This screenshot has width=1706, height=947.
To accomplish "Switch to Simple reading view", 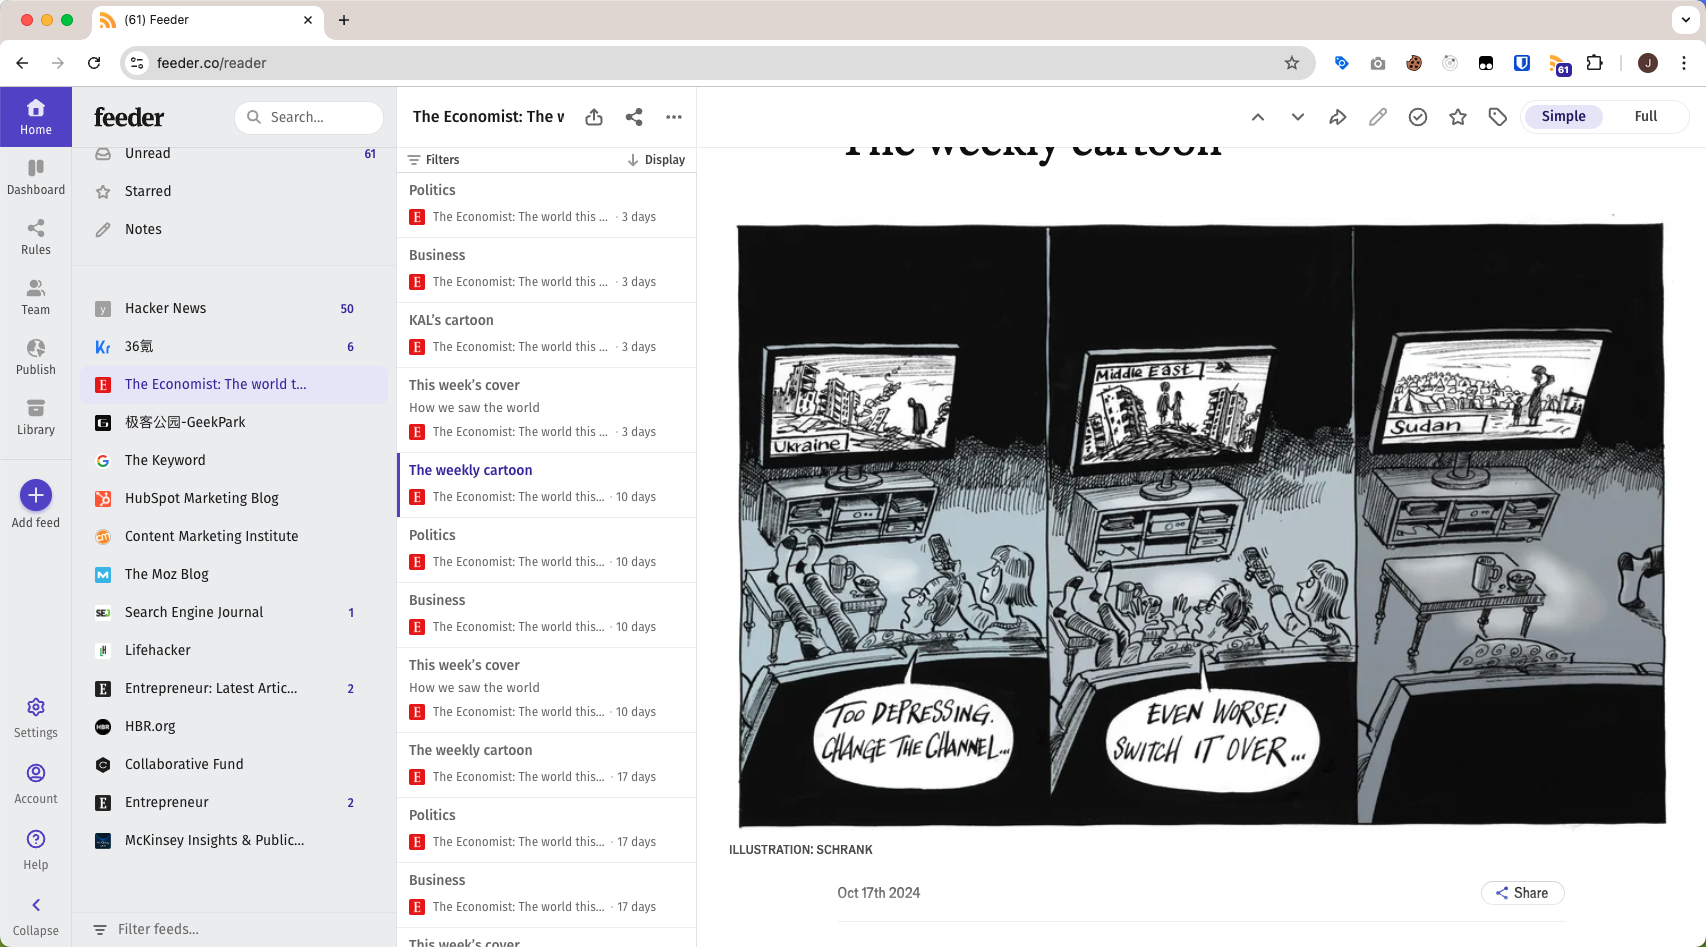I will (1563, 117).
